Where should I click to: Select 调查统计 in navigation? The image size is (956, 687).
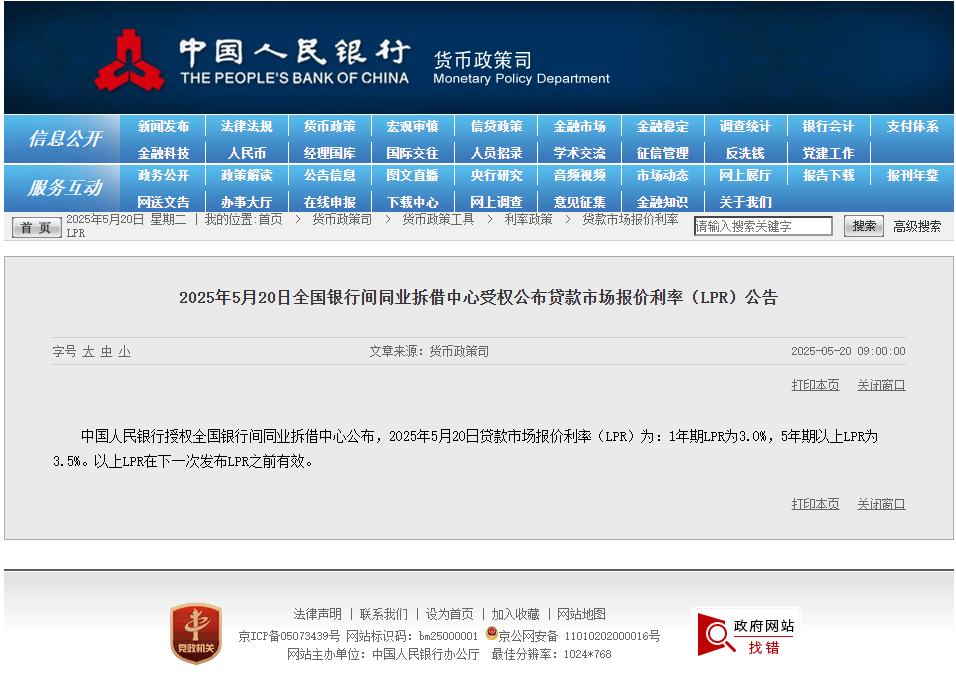[x=745, y=127]
